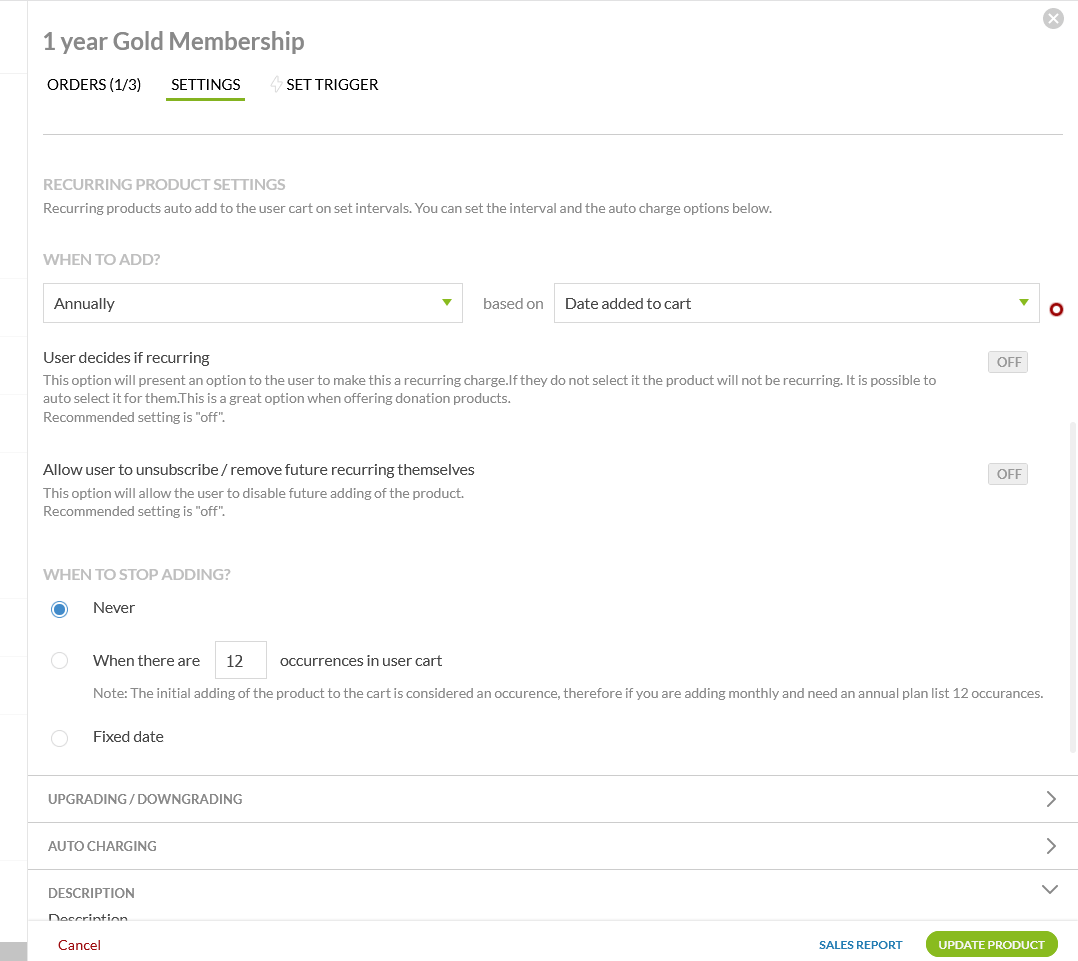Choose the 'Fixed date' radio button
The height and width of the screenshot is (961, 1078).
(x=60, y=738)
